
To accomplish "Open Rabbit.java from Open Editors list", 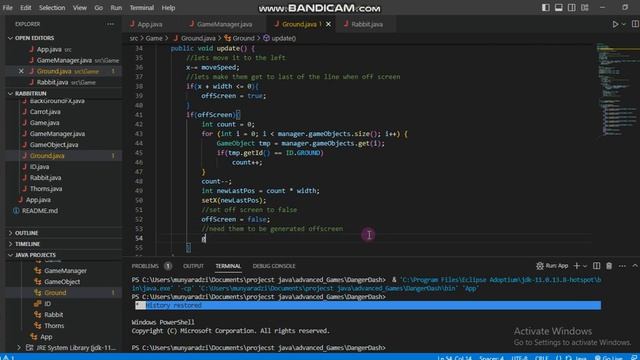I will (x=52, y=82).
